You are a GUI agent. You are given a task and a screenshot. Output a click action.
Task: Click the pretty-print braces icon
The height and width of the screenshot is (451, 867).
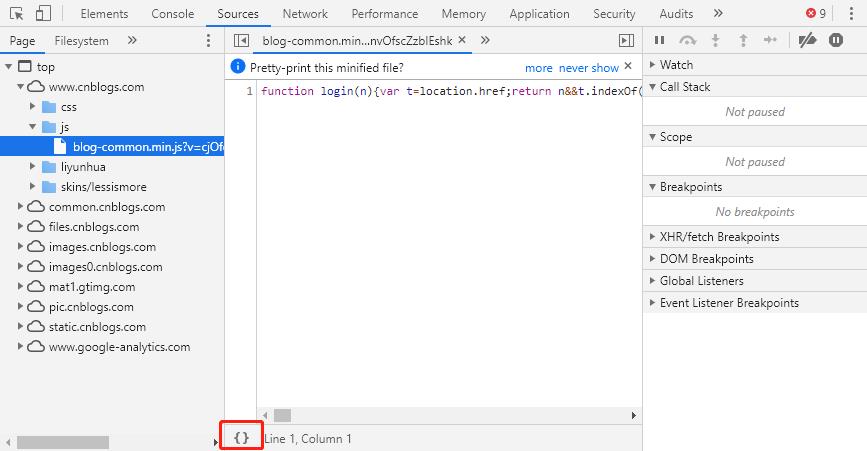point(241,438)
